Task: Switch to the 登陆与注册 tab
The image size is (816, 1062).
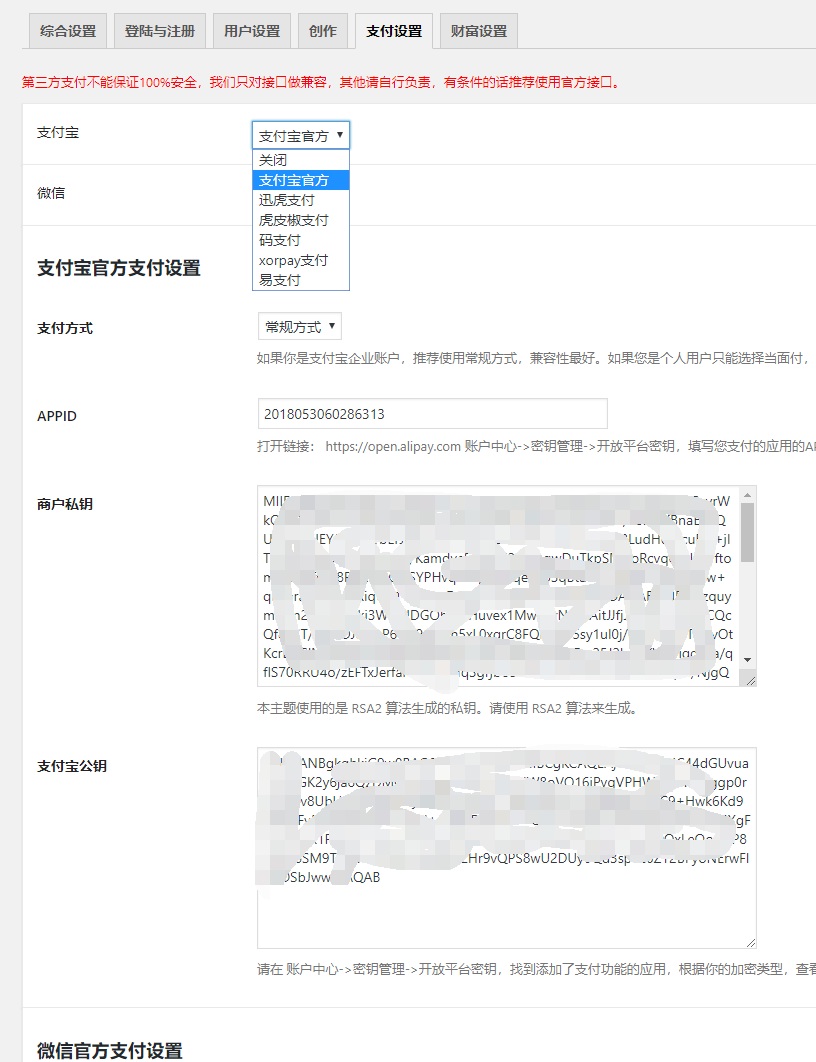Action: [160, 31]
